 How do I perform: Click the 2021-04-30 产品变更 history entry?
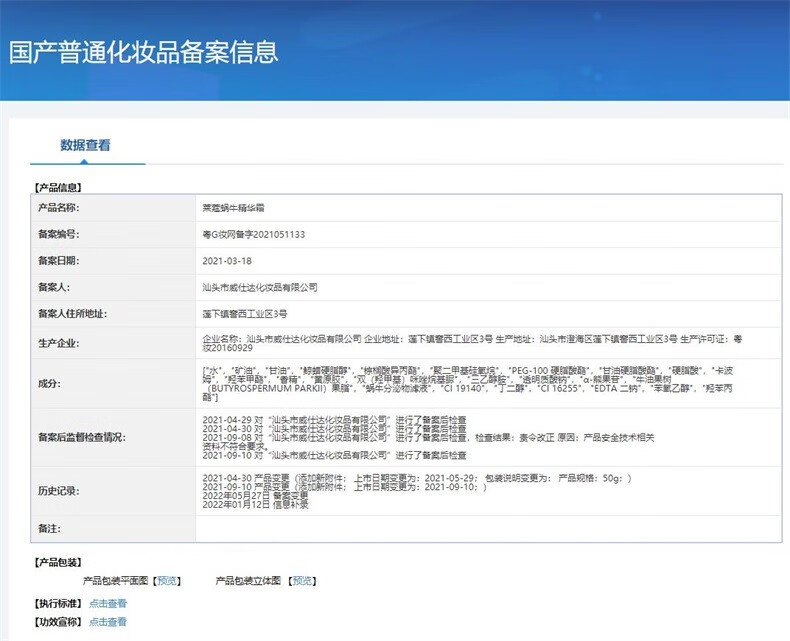click(x=417, y=478)
